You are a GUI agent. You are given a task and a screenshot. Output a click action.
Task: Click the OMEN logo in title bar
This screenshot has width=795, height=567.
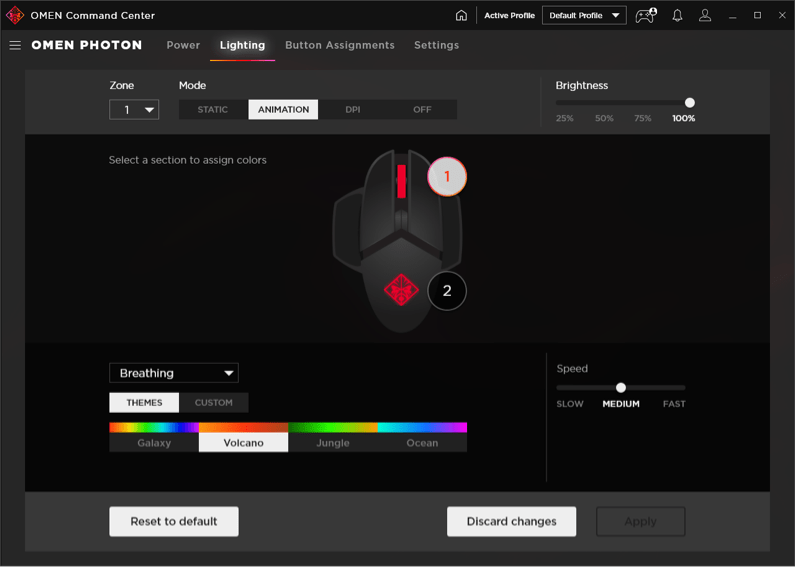pos(15,15)
